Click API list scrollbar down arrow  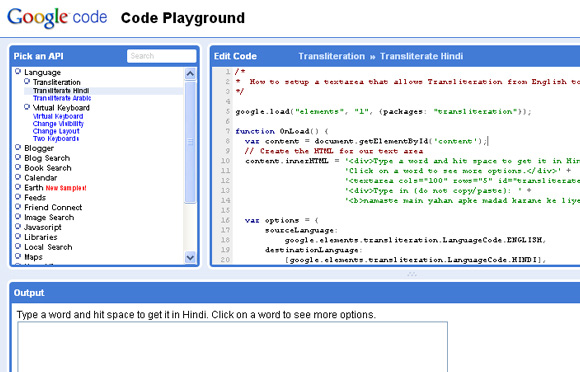(x=190, y=257)
